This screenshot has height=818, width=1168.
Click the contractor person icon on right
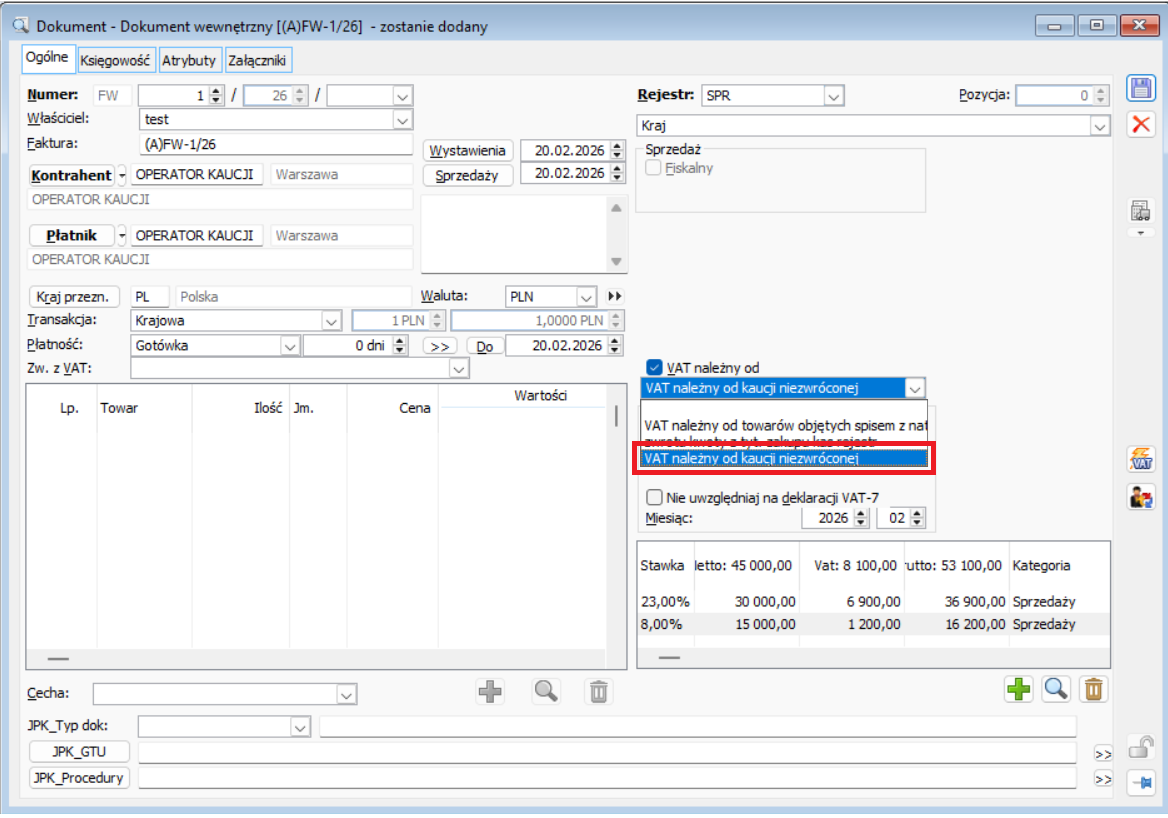pos(1141,496)
